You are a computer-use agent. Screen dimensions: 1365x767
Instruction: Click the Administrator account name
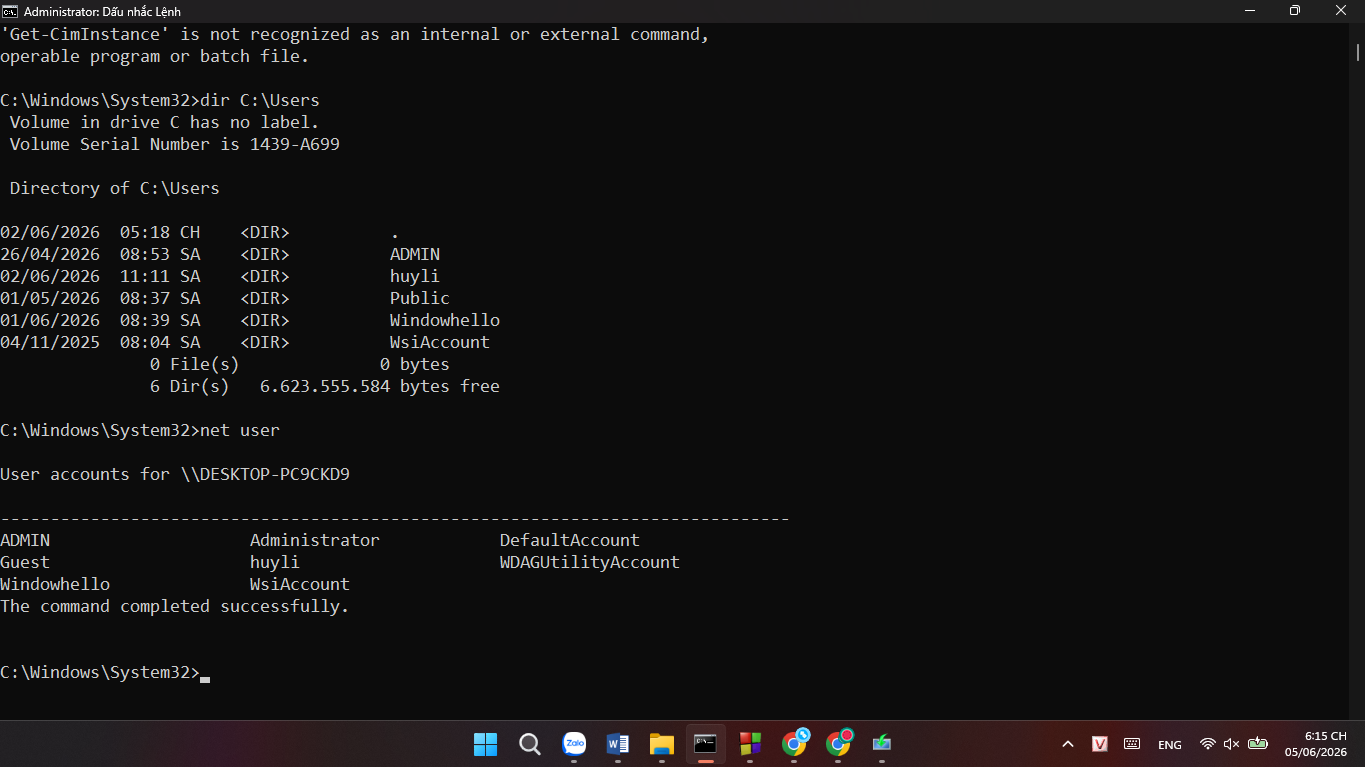pyautogui.click(x=315, y=540)
